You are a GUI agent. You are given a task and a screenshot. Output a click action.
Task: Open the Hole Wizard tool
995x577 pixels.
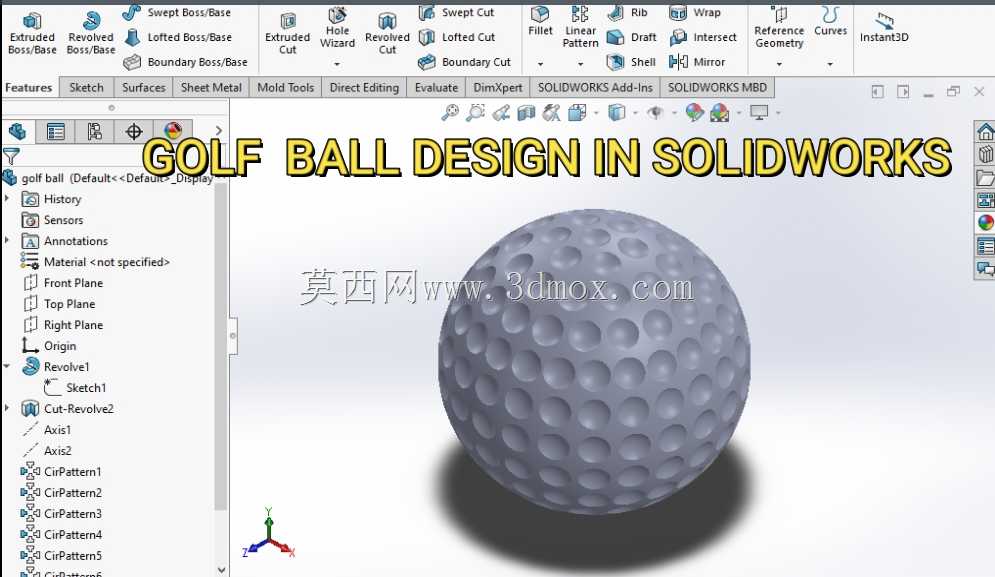tap(337, 29)
